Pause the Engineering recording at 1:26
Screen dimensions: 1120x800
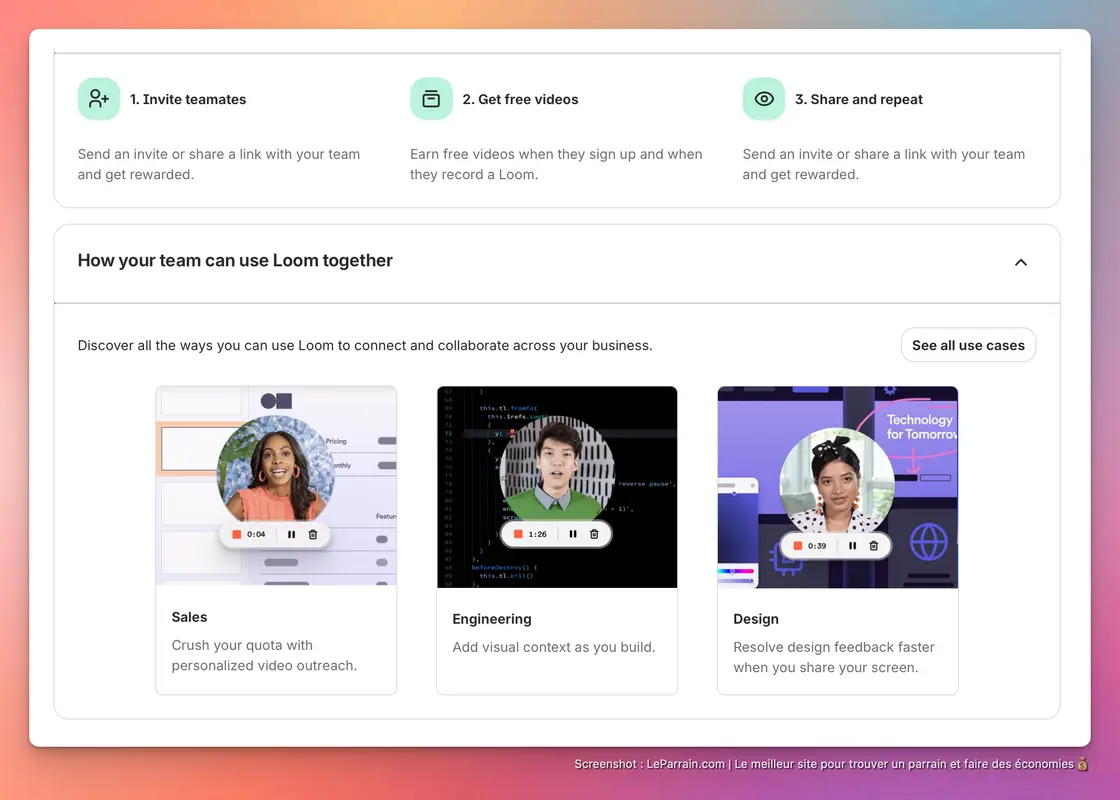click(x=573, y=534)
